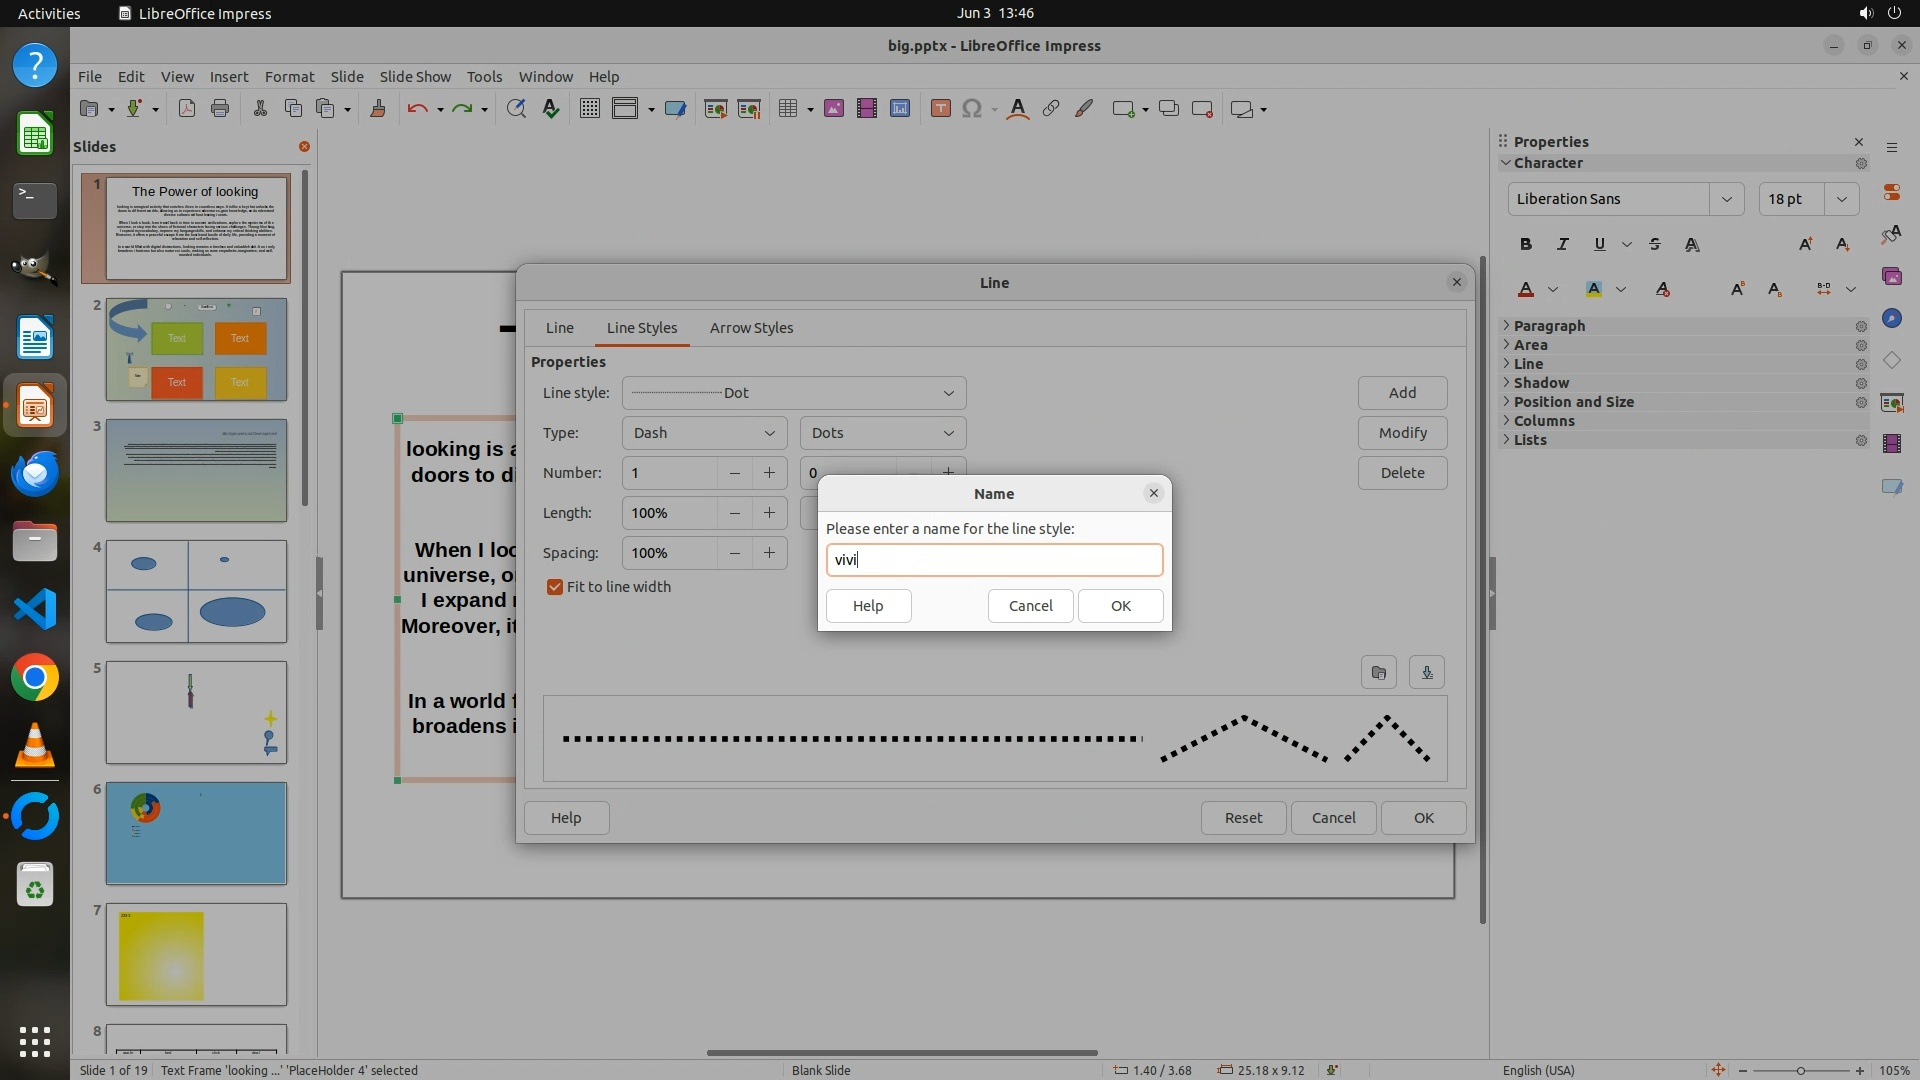Image resolution: width=1920 pixels, height=1080 pixels.
Task: Open Thunderbird from the dock
Action: click(35, 472)
